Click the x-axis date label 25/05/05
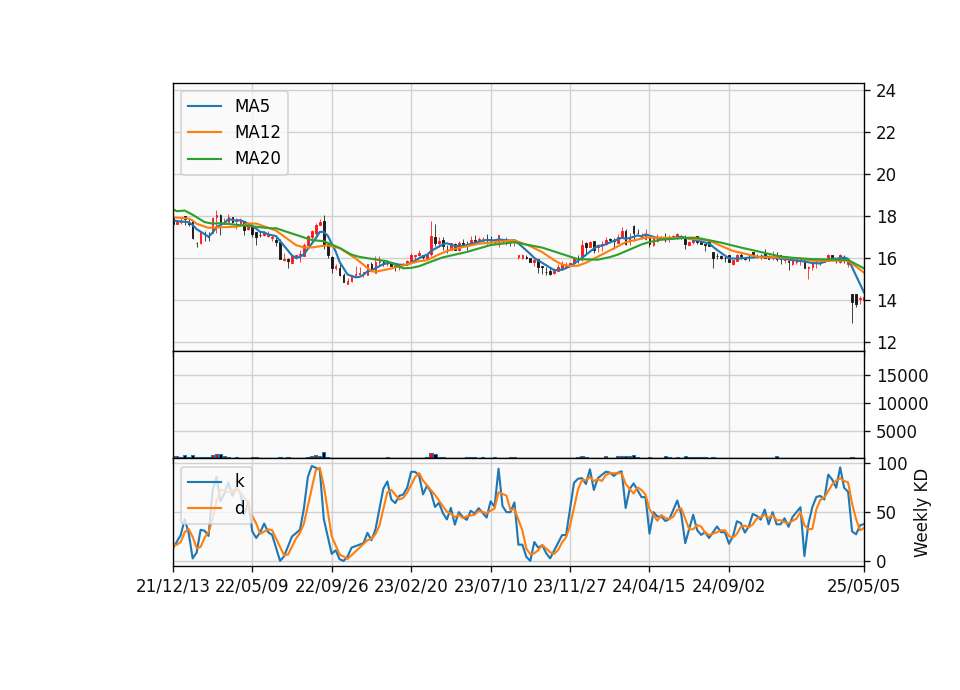 click(x=864, y=586)
